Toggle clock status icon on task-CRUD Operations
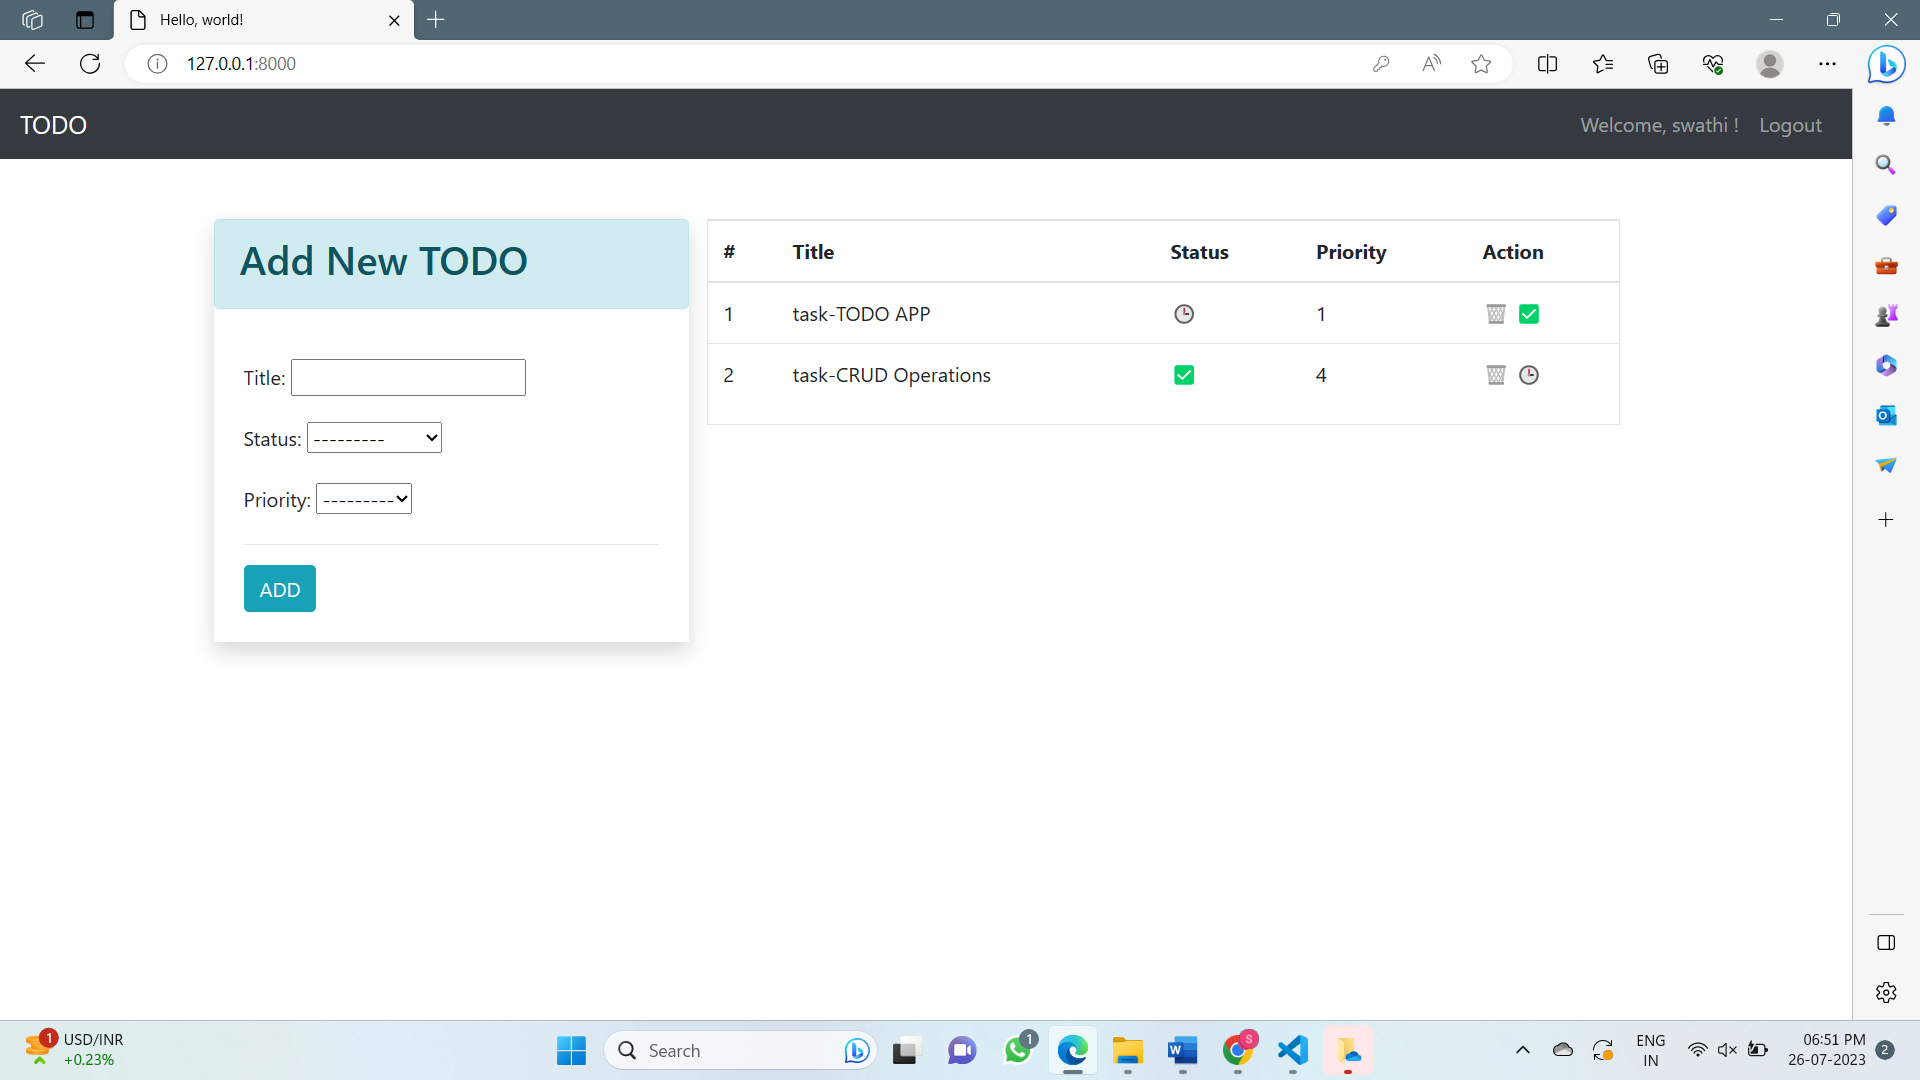 pos(1529,375)
